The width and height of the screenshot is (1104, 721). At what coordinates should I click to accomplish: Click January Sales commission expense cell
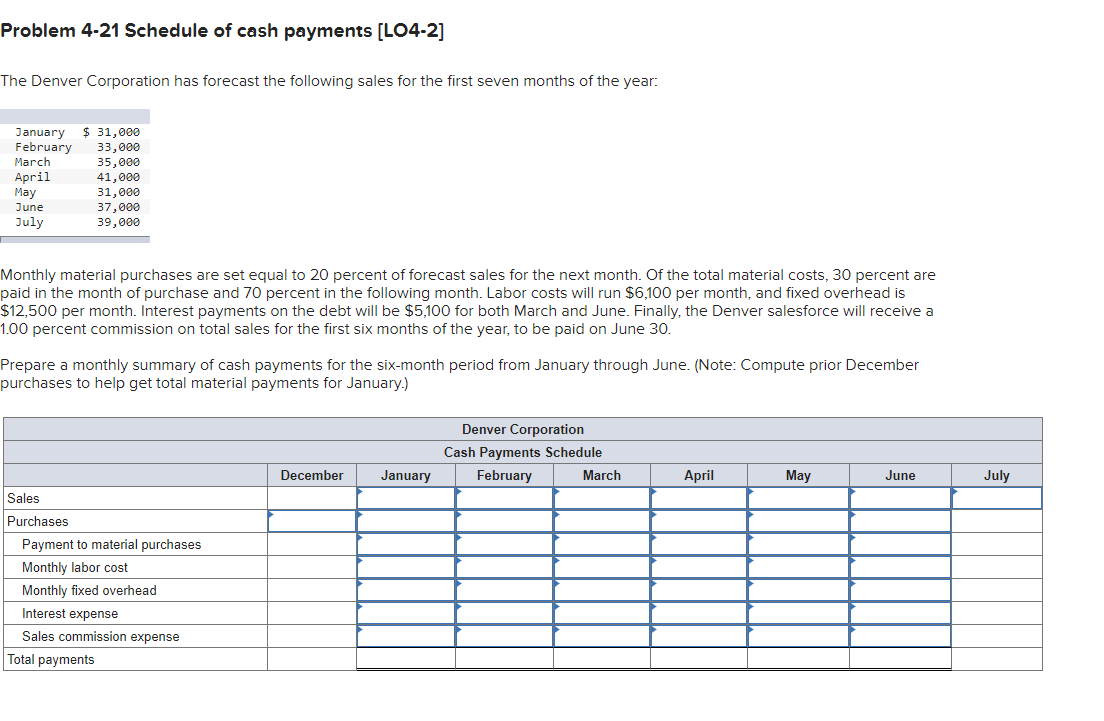click(x=406, y=636)
